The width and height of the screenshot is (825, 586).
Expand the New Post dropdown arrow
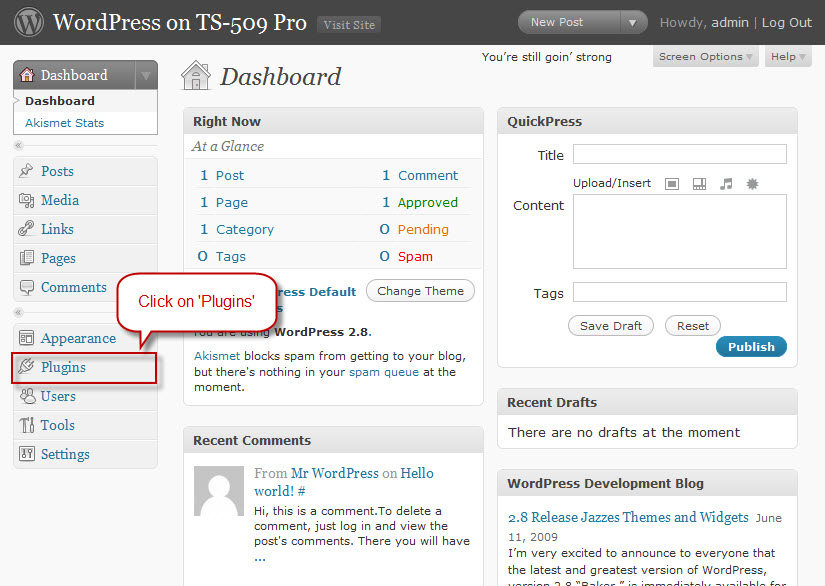[x=633, y=22]
